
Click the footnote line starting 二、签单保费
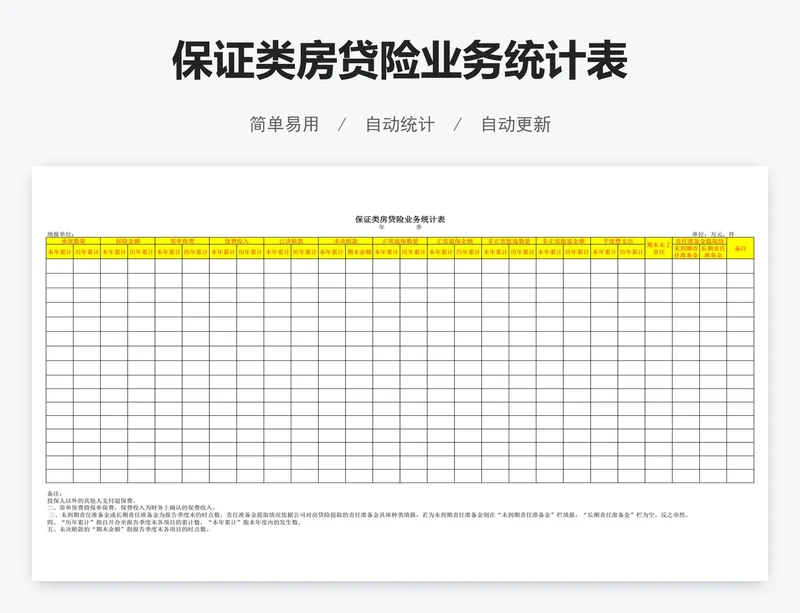click(131, 508)
